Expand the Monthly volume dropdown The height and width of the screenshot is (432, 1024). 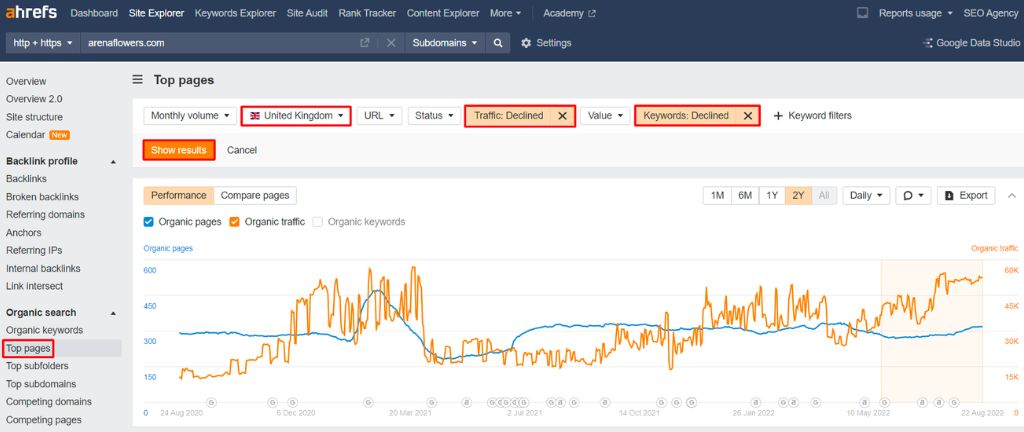(x=190, y=116)
